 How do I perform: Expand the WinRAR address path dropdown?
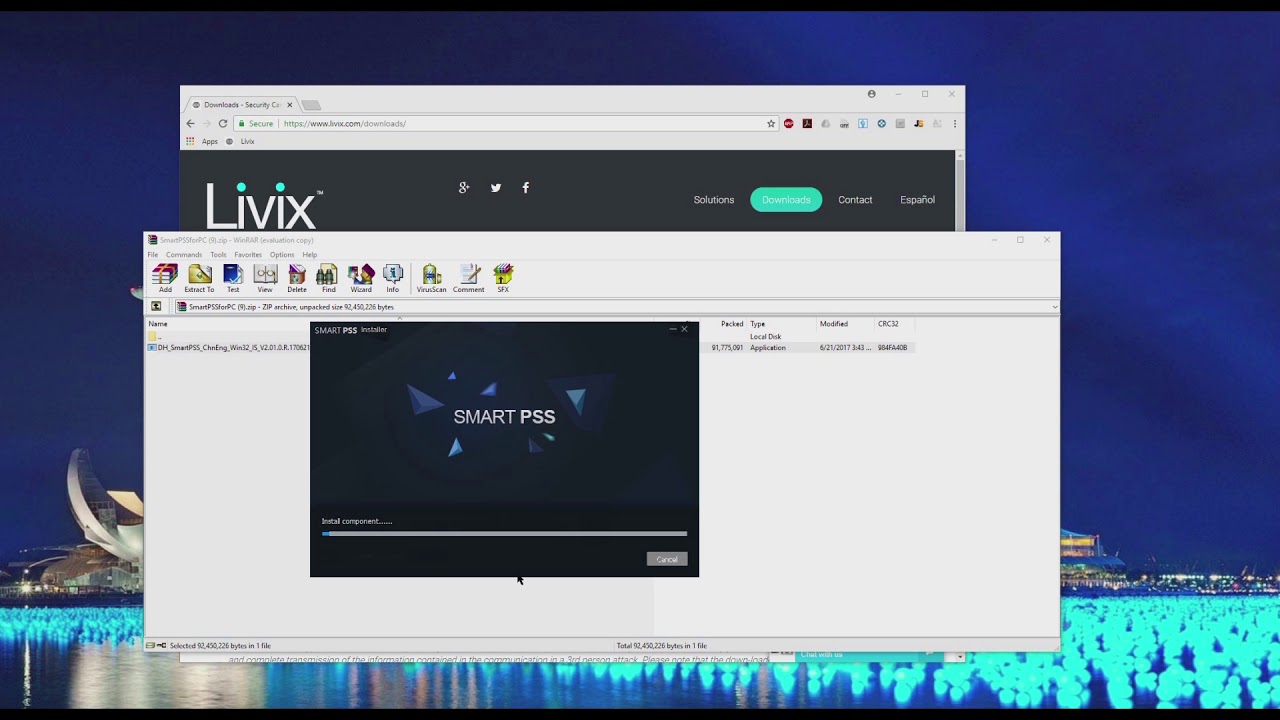[1055, 307]
